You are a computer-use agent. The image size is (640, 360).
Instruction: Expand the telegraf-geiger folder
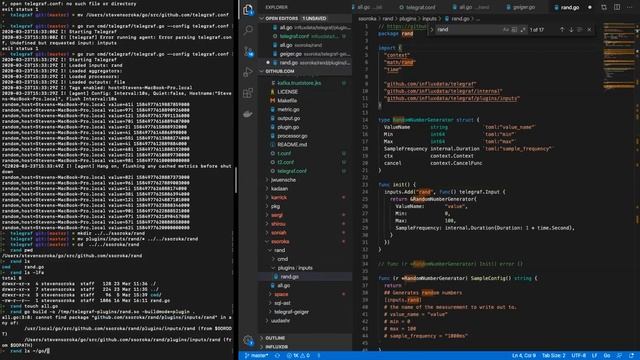[x=291, y=312]
